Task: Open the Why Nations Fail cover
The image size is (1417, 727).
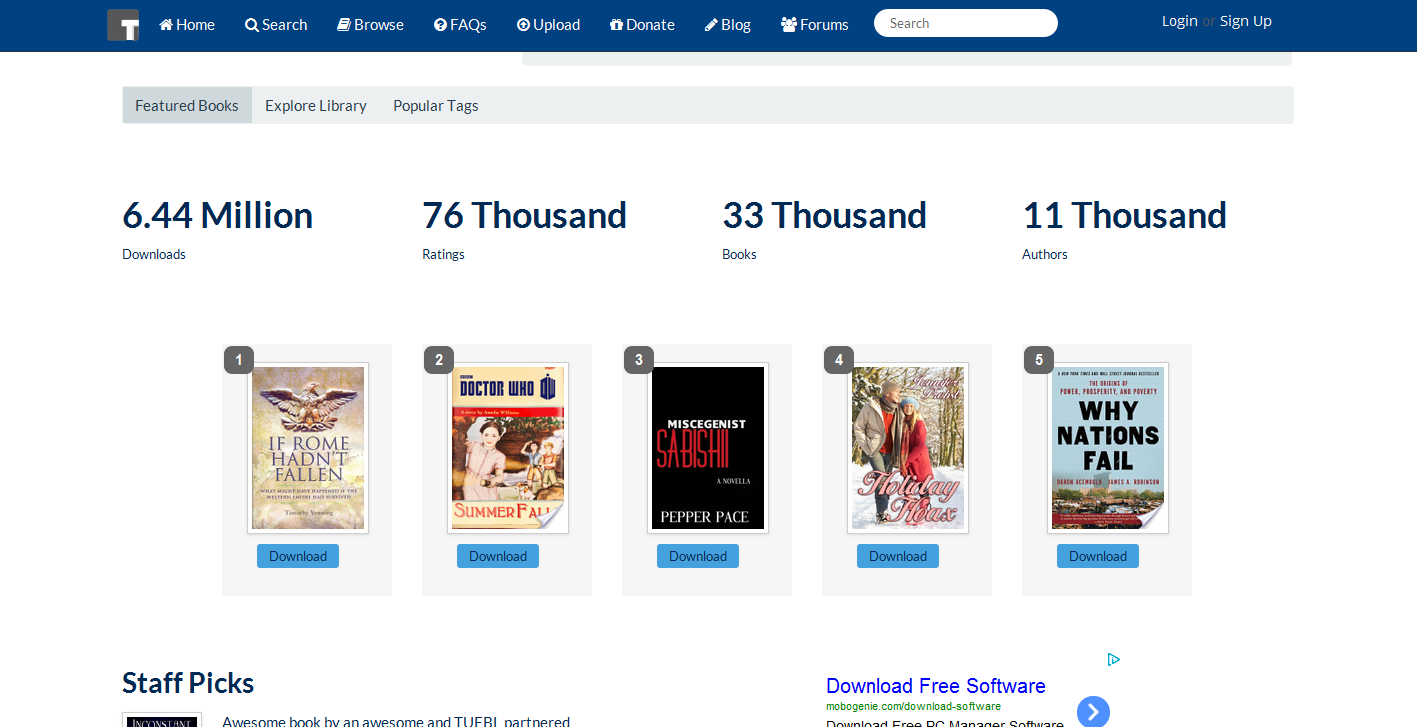Action: pos(1108,448)
